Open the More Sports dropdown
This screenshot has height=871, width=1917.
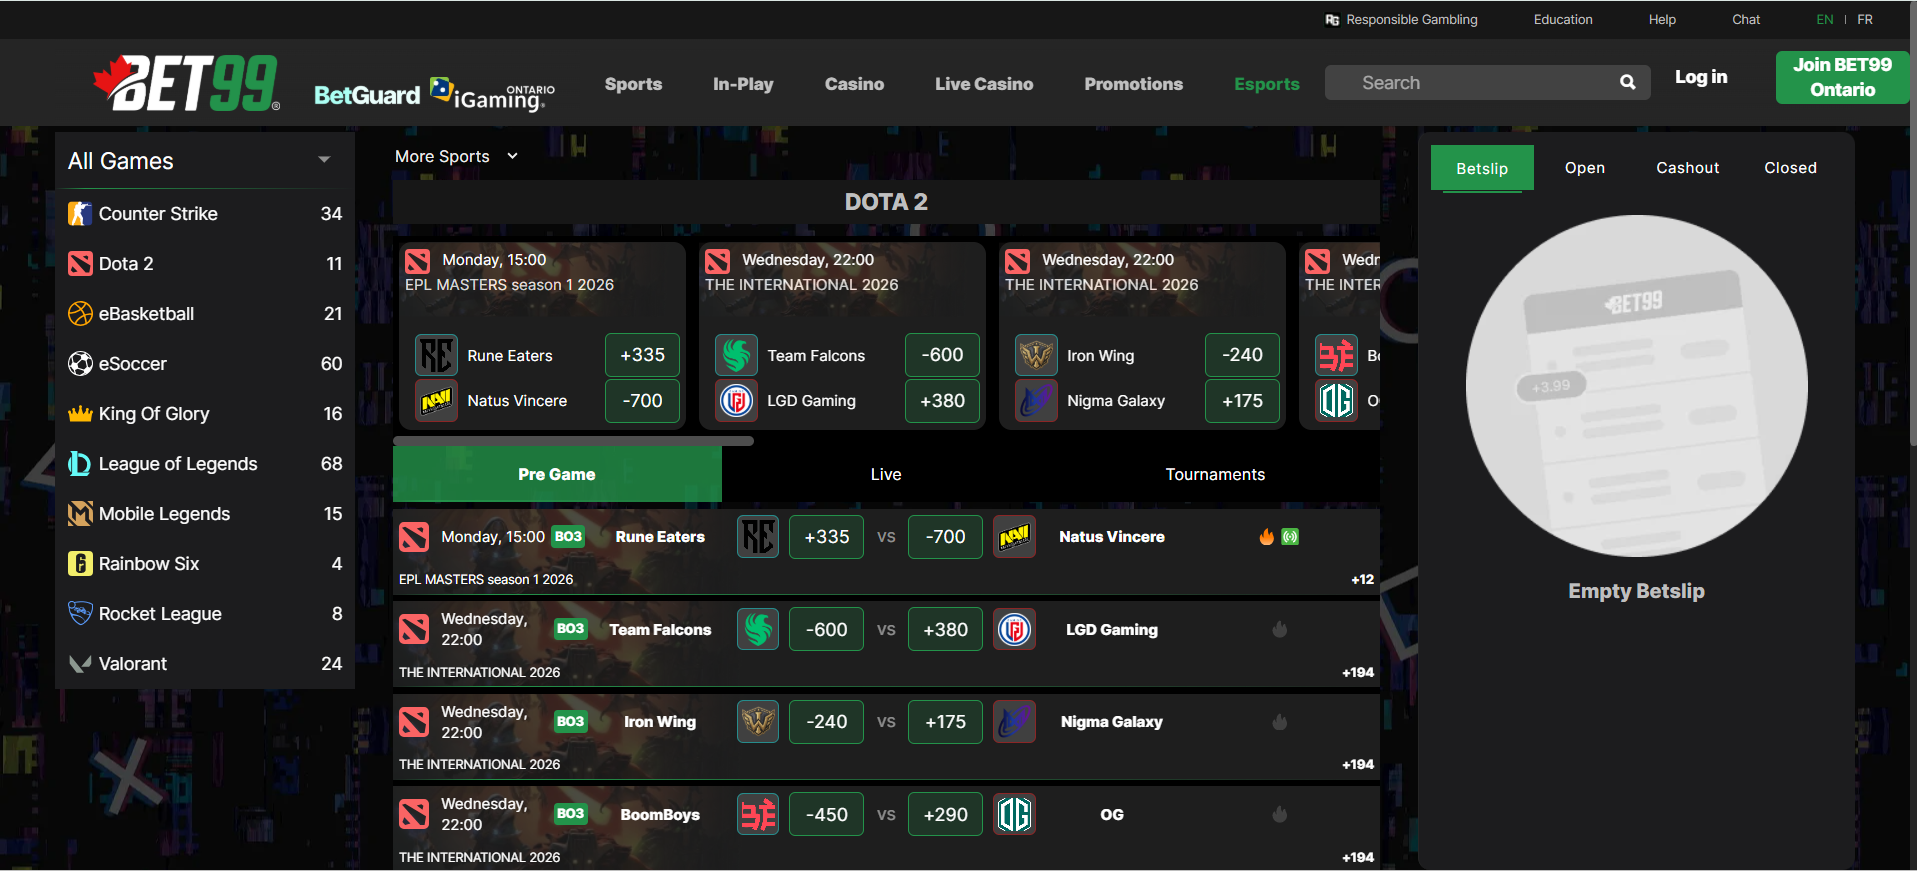pos(457,156)
